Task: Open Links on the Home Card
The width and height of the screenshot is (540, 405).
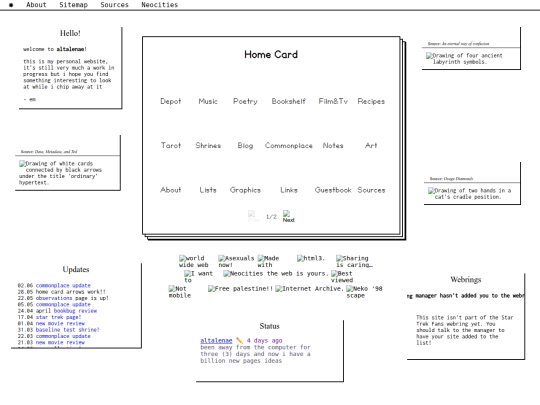Action: (289, 190)
